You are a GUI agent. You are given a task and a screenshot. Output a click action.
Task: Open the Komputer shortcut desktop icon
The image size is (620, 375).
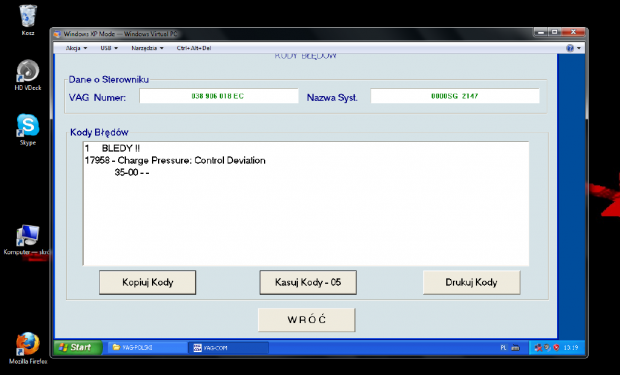tap(28, 240)
